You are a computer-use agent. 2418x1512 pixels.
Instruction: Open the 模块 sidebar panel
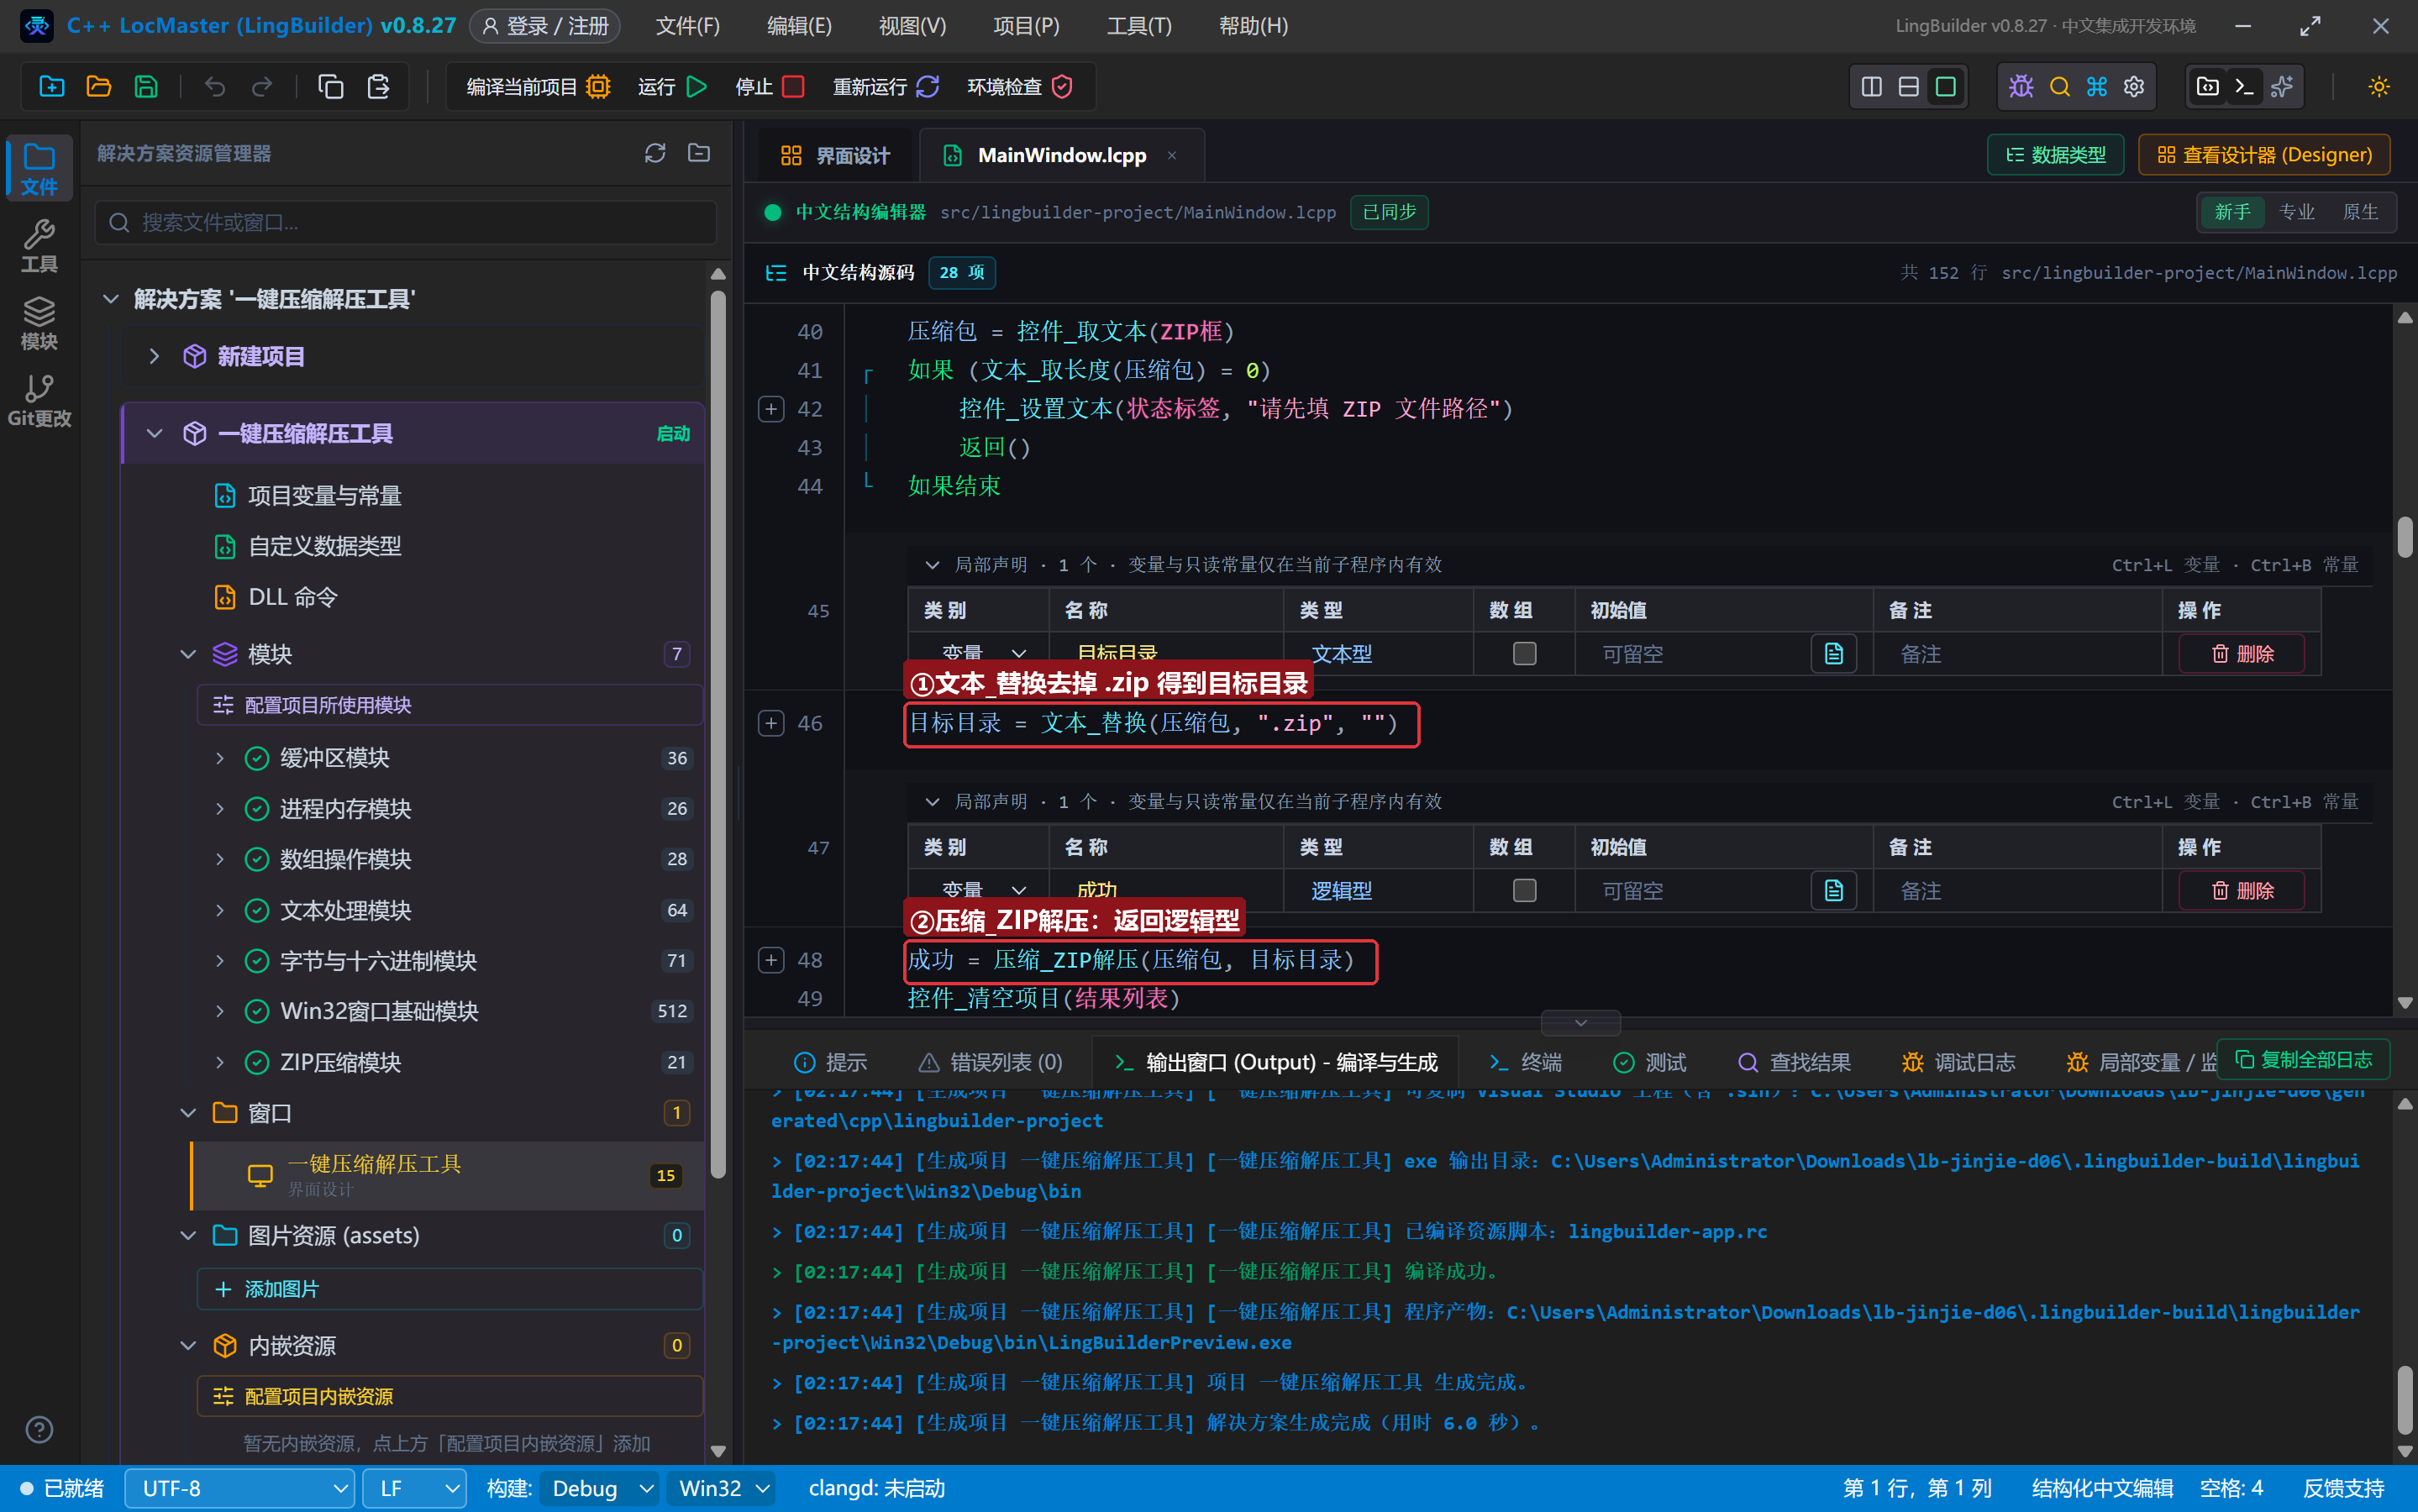click(39, 323)
